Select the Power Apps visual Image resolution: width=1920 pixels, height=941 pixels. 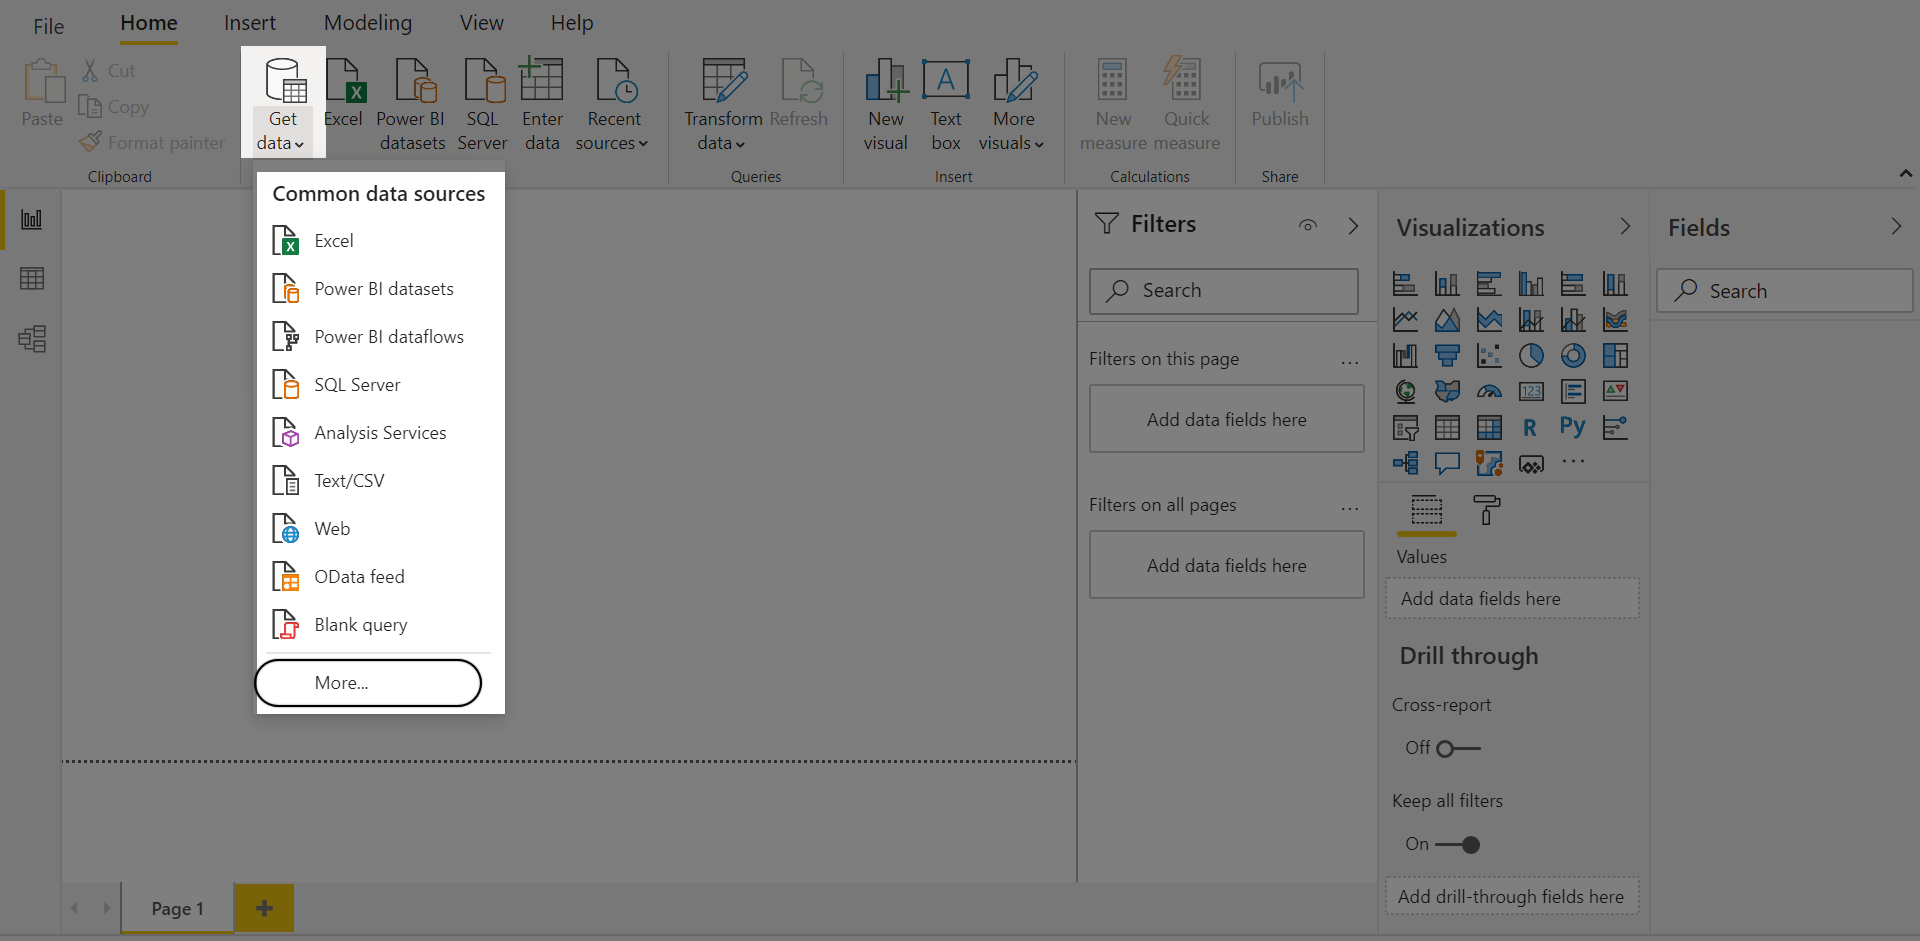point(1531,463)
